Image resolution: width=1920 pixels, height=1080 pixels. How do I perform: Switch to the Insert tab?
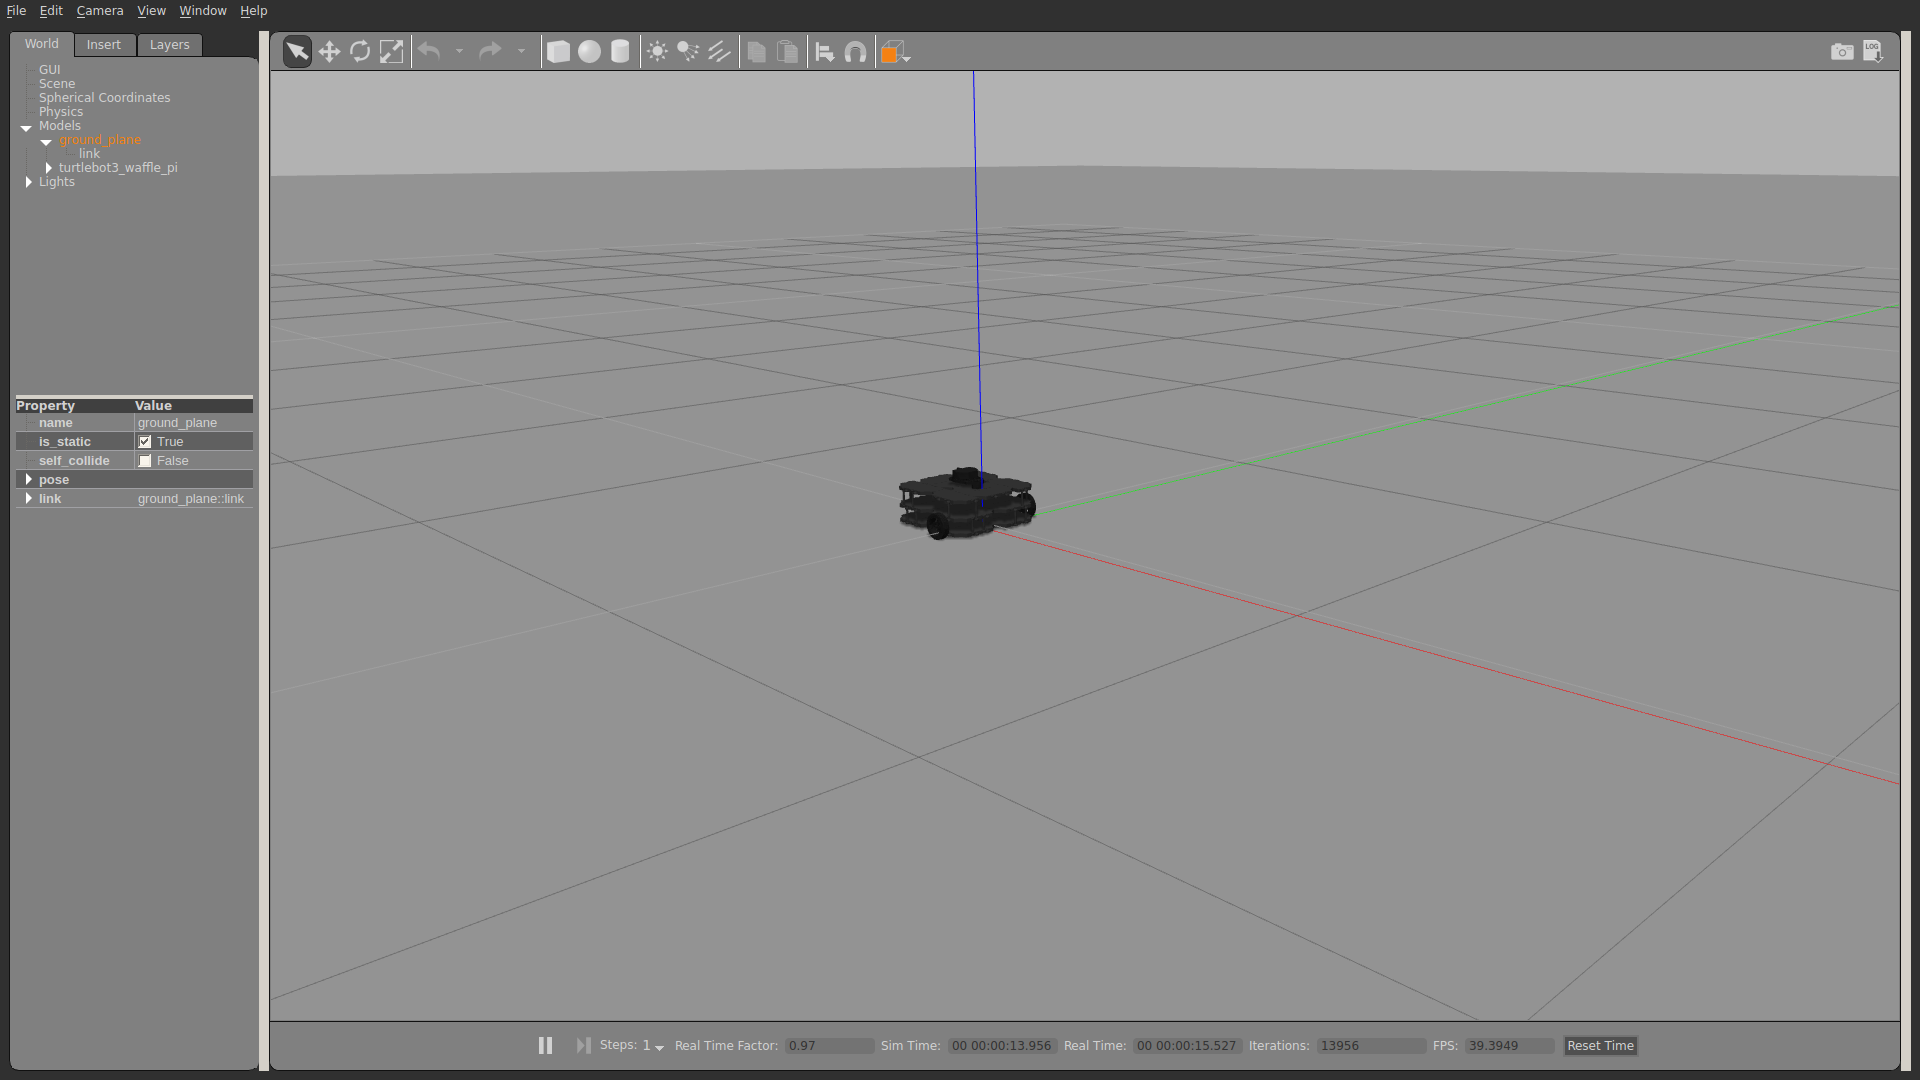click(x=104, y=44)
